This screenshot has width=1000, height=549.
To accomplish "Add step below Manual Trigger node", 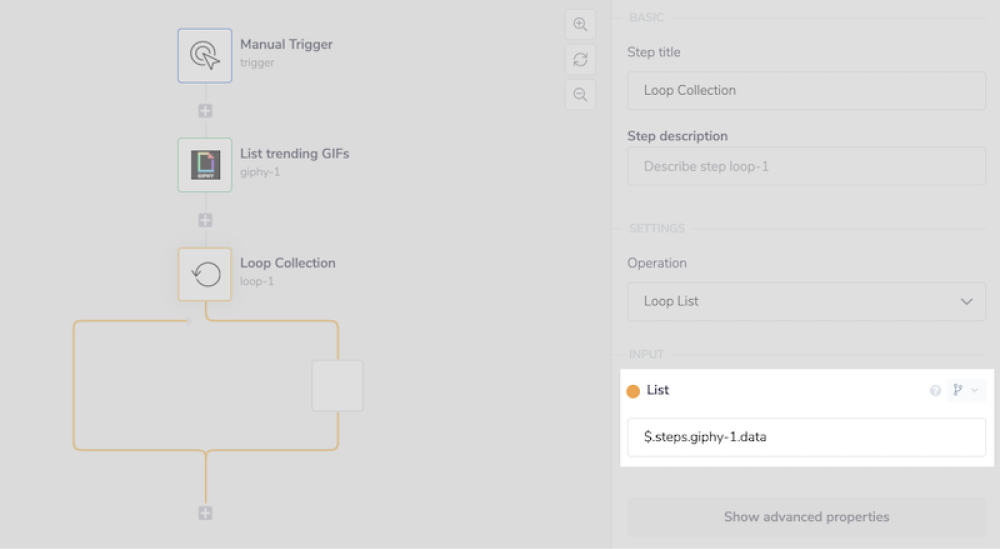I will [205, 111].
